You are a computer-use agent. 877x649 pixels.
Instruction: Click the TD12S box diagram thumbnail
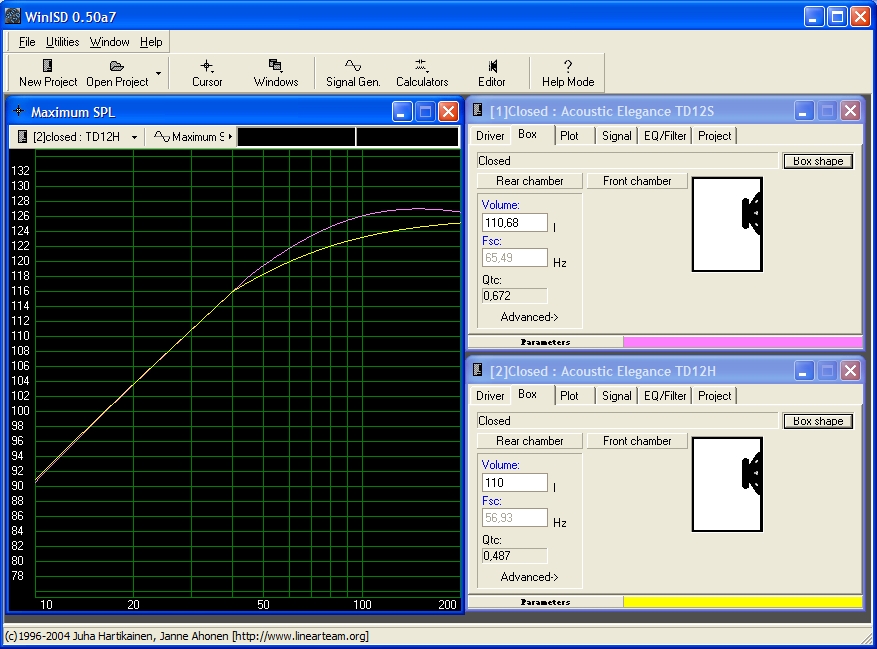[727, 224]
